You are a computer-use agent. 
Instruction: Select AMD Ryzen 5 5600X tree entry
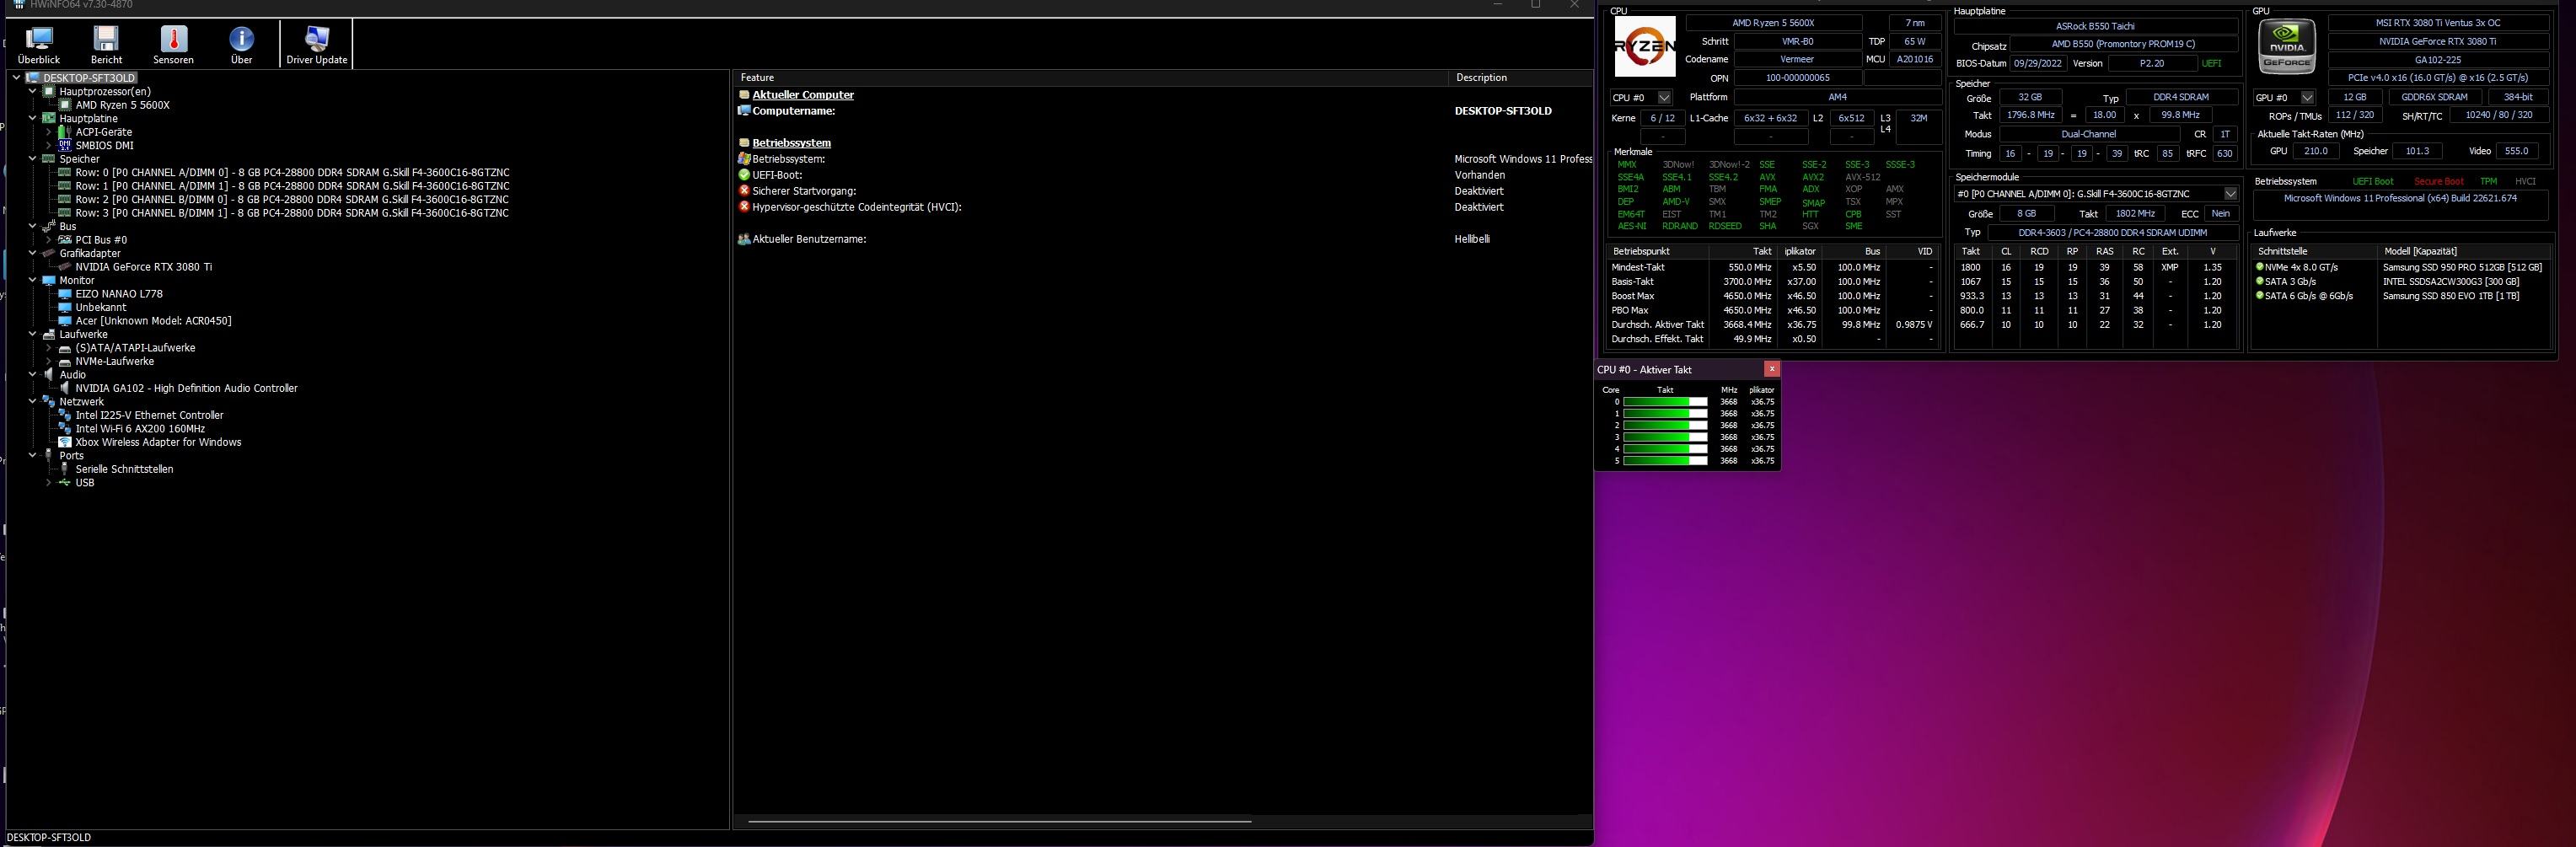pyautogui.click(x=122, y=105)
